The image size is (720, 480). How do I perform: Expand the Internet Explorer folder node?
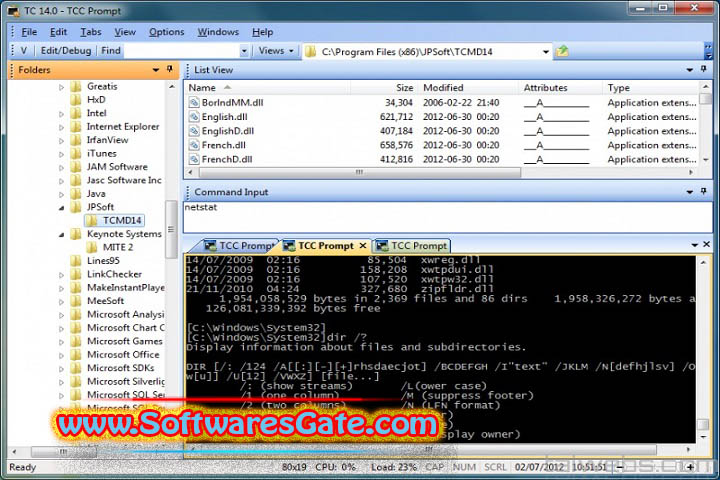point(61,127)
